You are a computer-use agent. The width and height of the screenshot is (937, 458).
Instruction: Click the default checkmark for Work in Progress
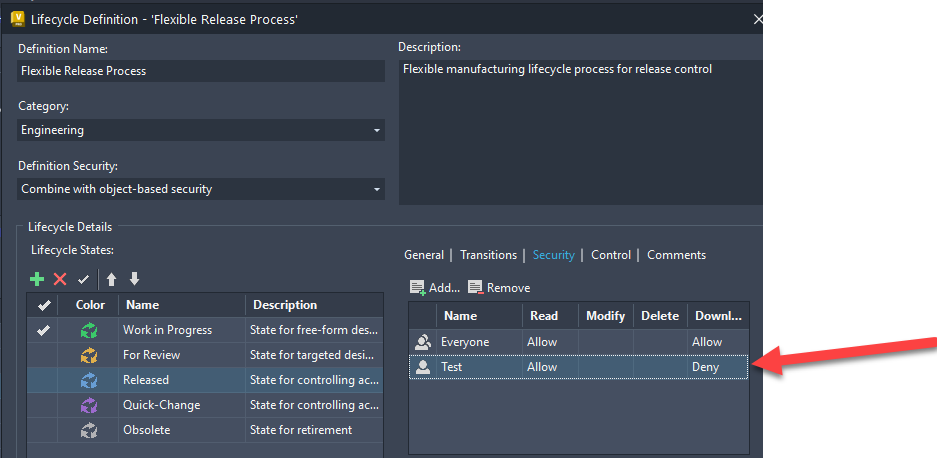(42, 330)
